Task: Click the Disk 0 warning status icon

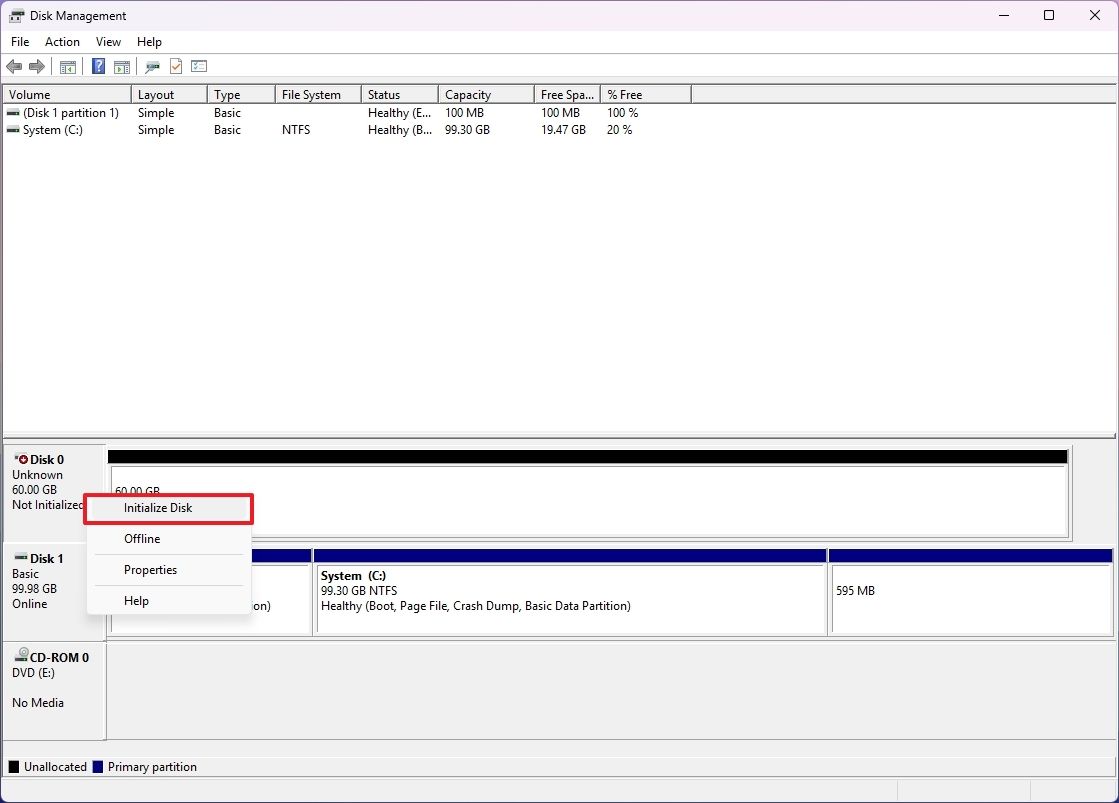Action: (x=21, y=458)
